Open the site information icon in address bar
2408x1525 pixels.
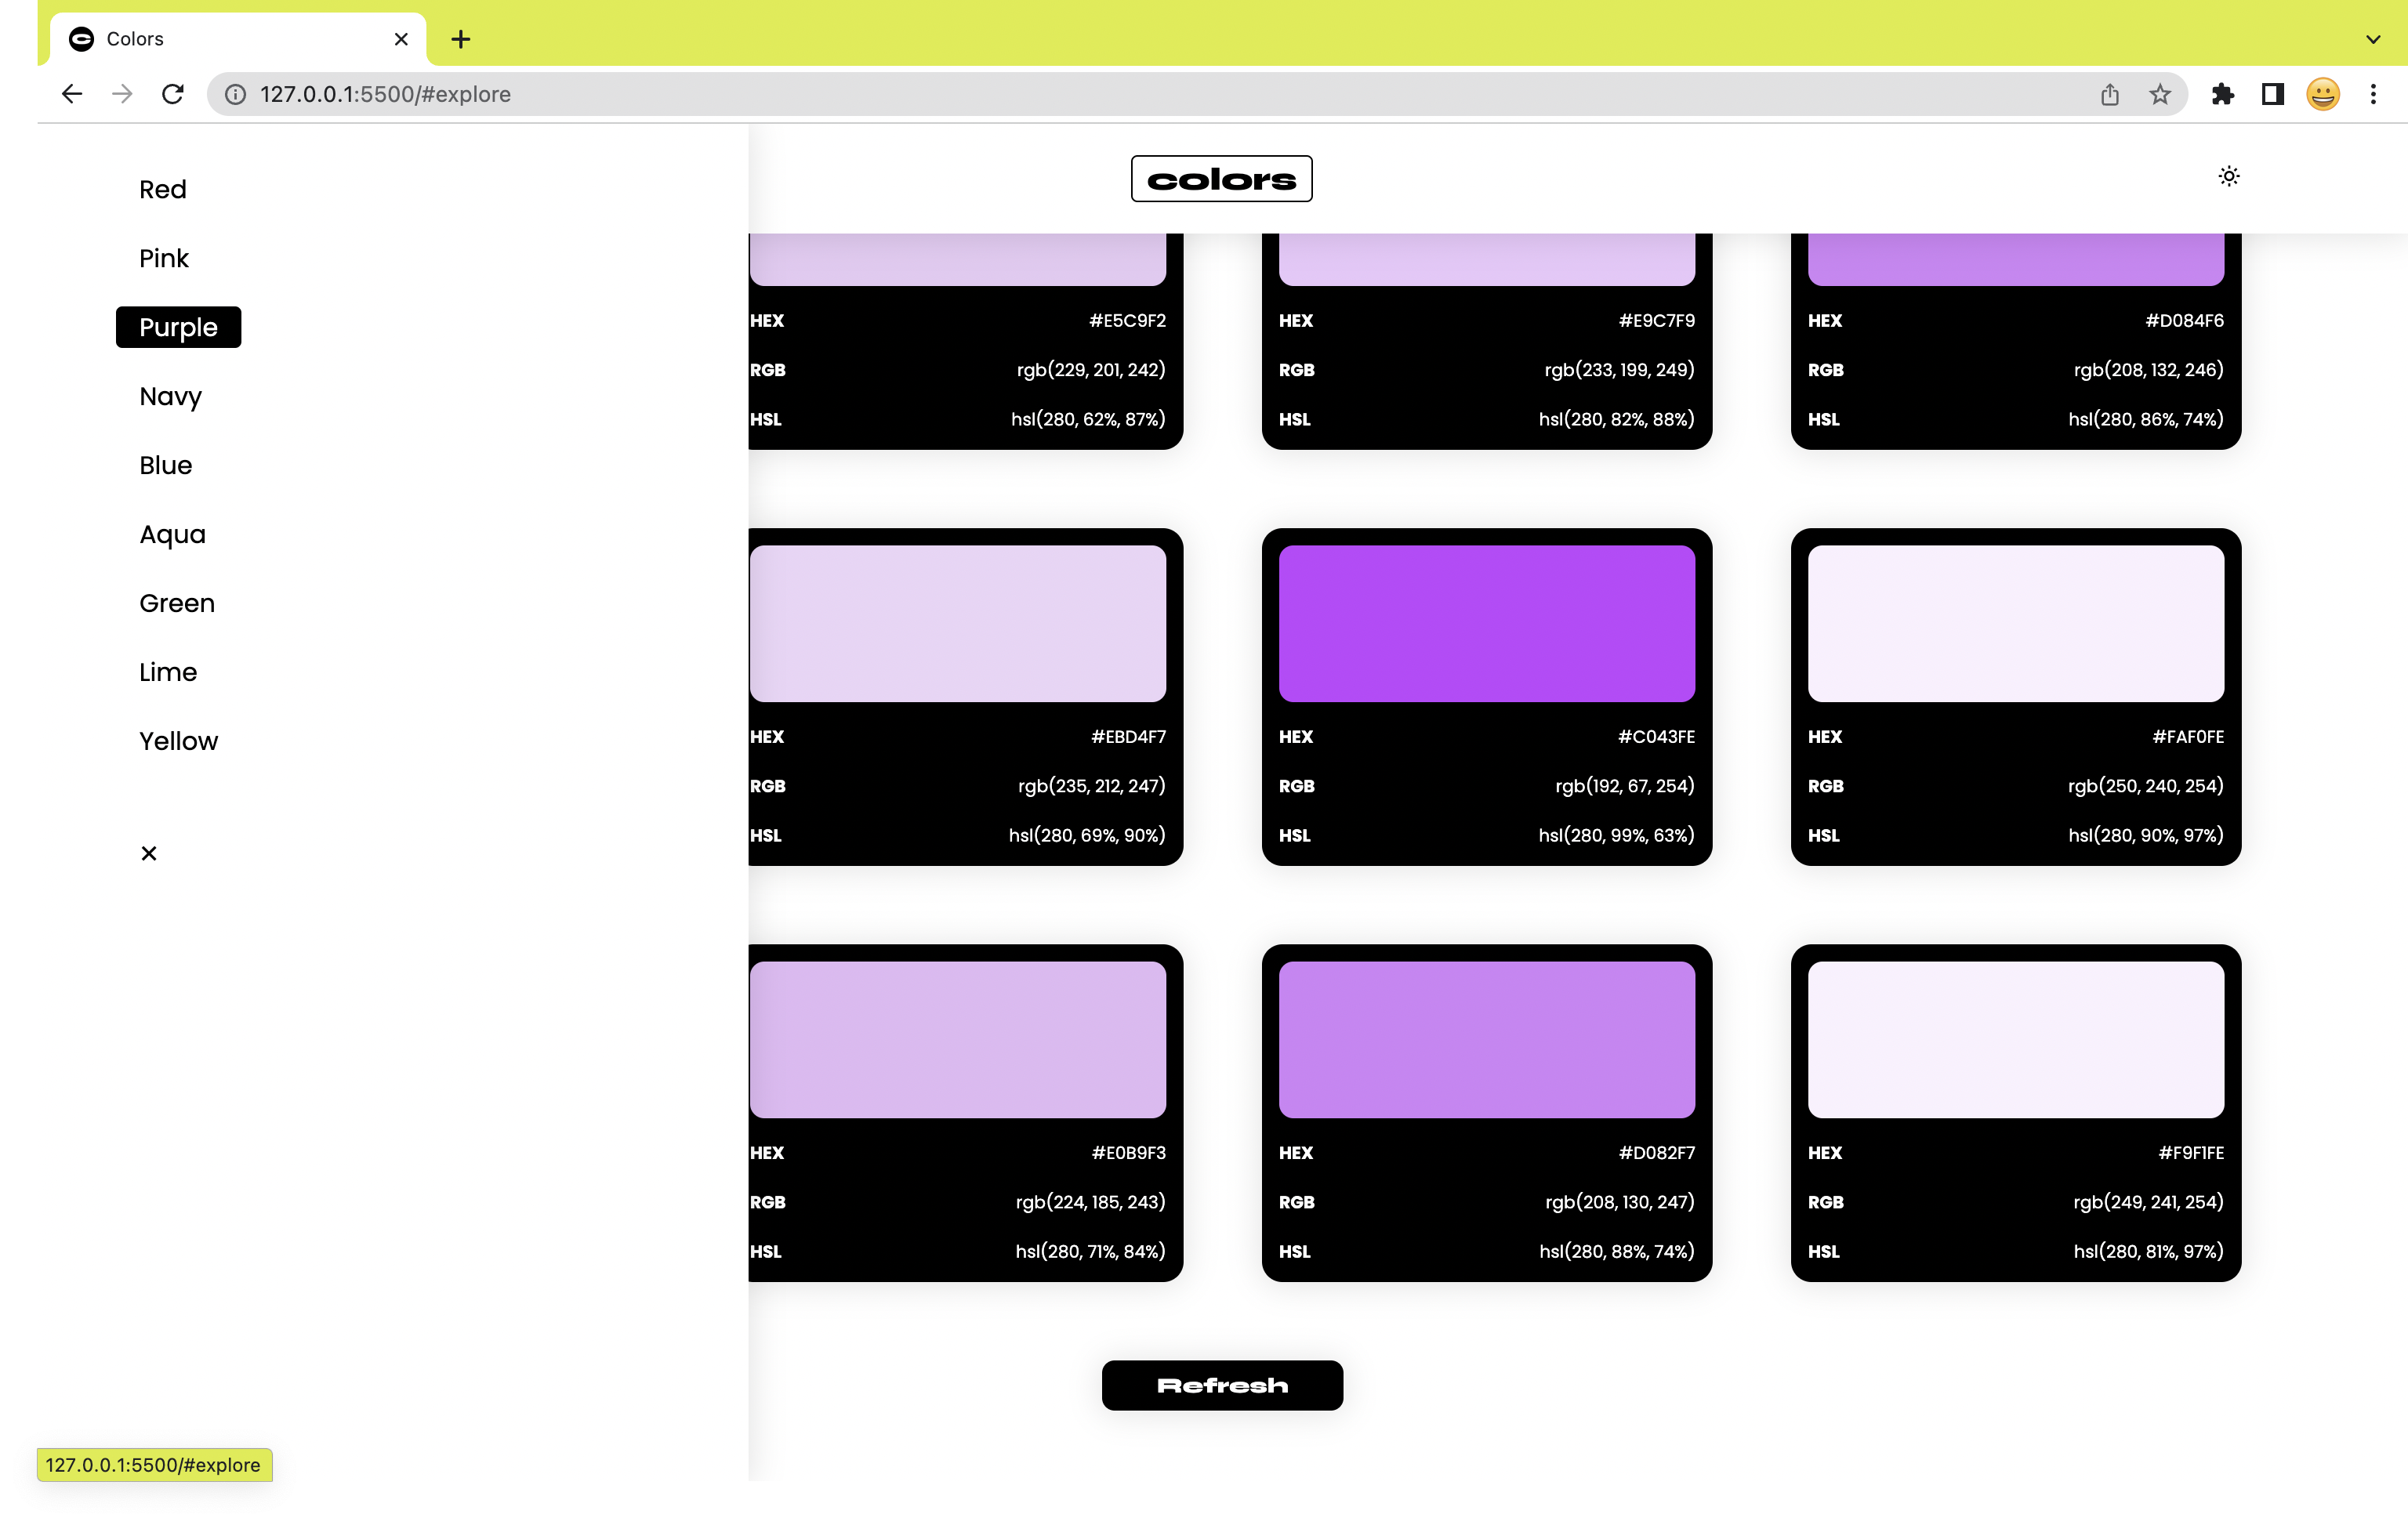235,94
